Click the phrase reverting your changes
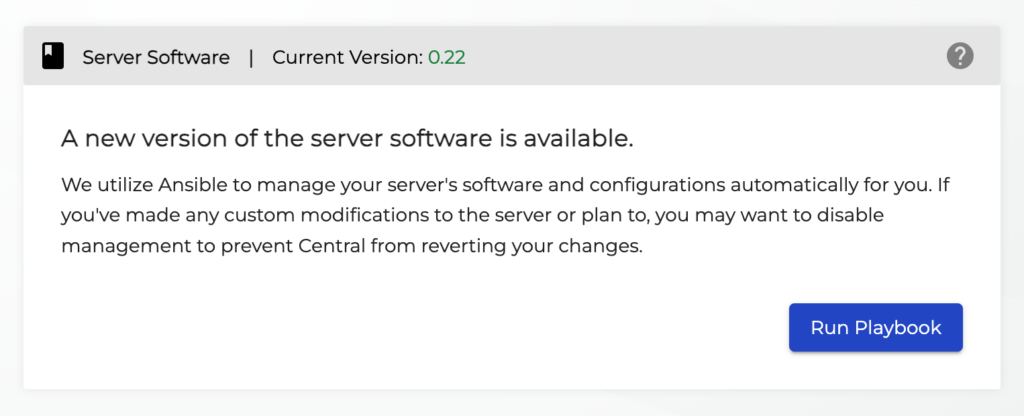 coord(561,246)
